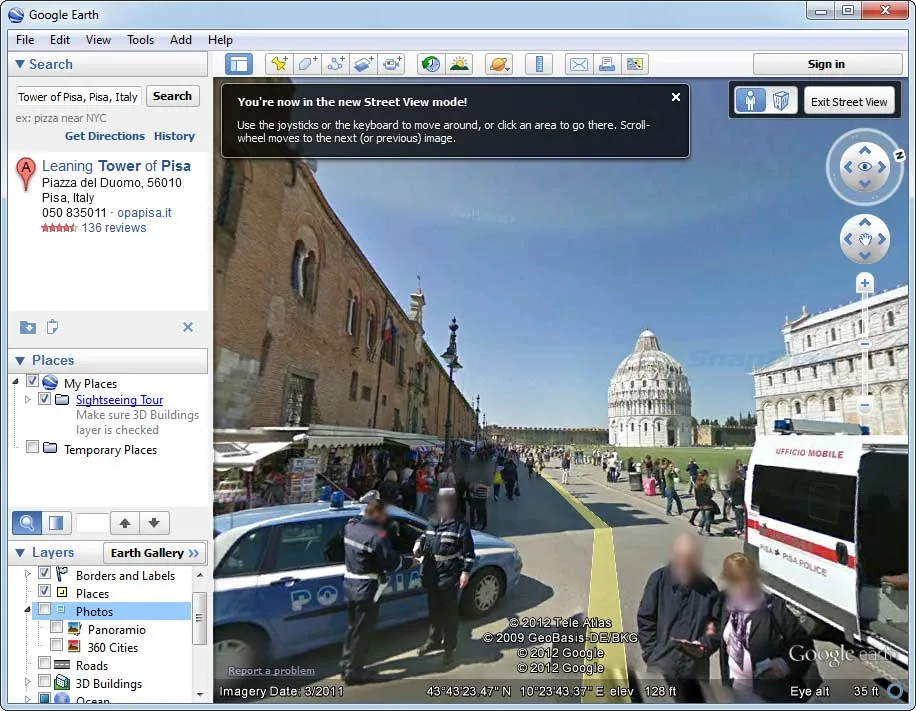Enable the Photos layer checkbox

point(44,609)
